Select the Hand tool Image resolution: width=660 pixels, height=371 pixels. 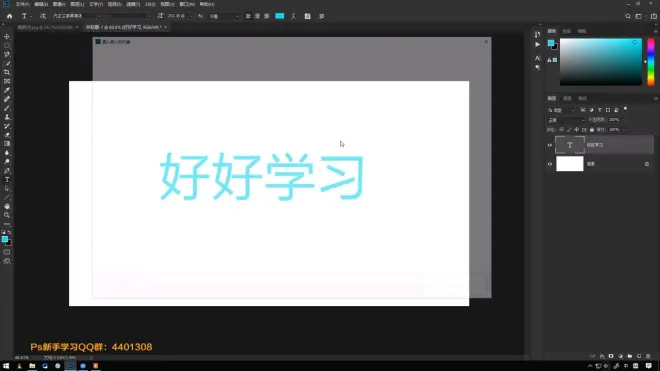[x=7, y=206]
